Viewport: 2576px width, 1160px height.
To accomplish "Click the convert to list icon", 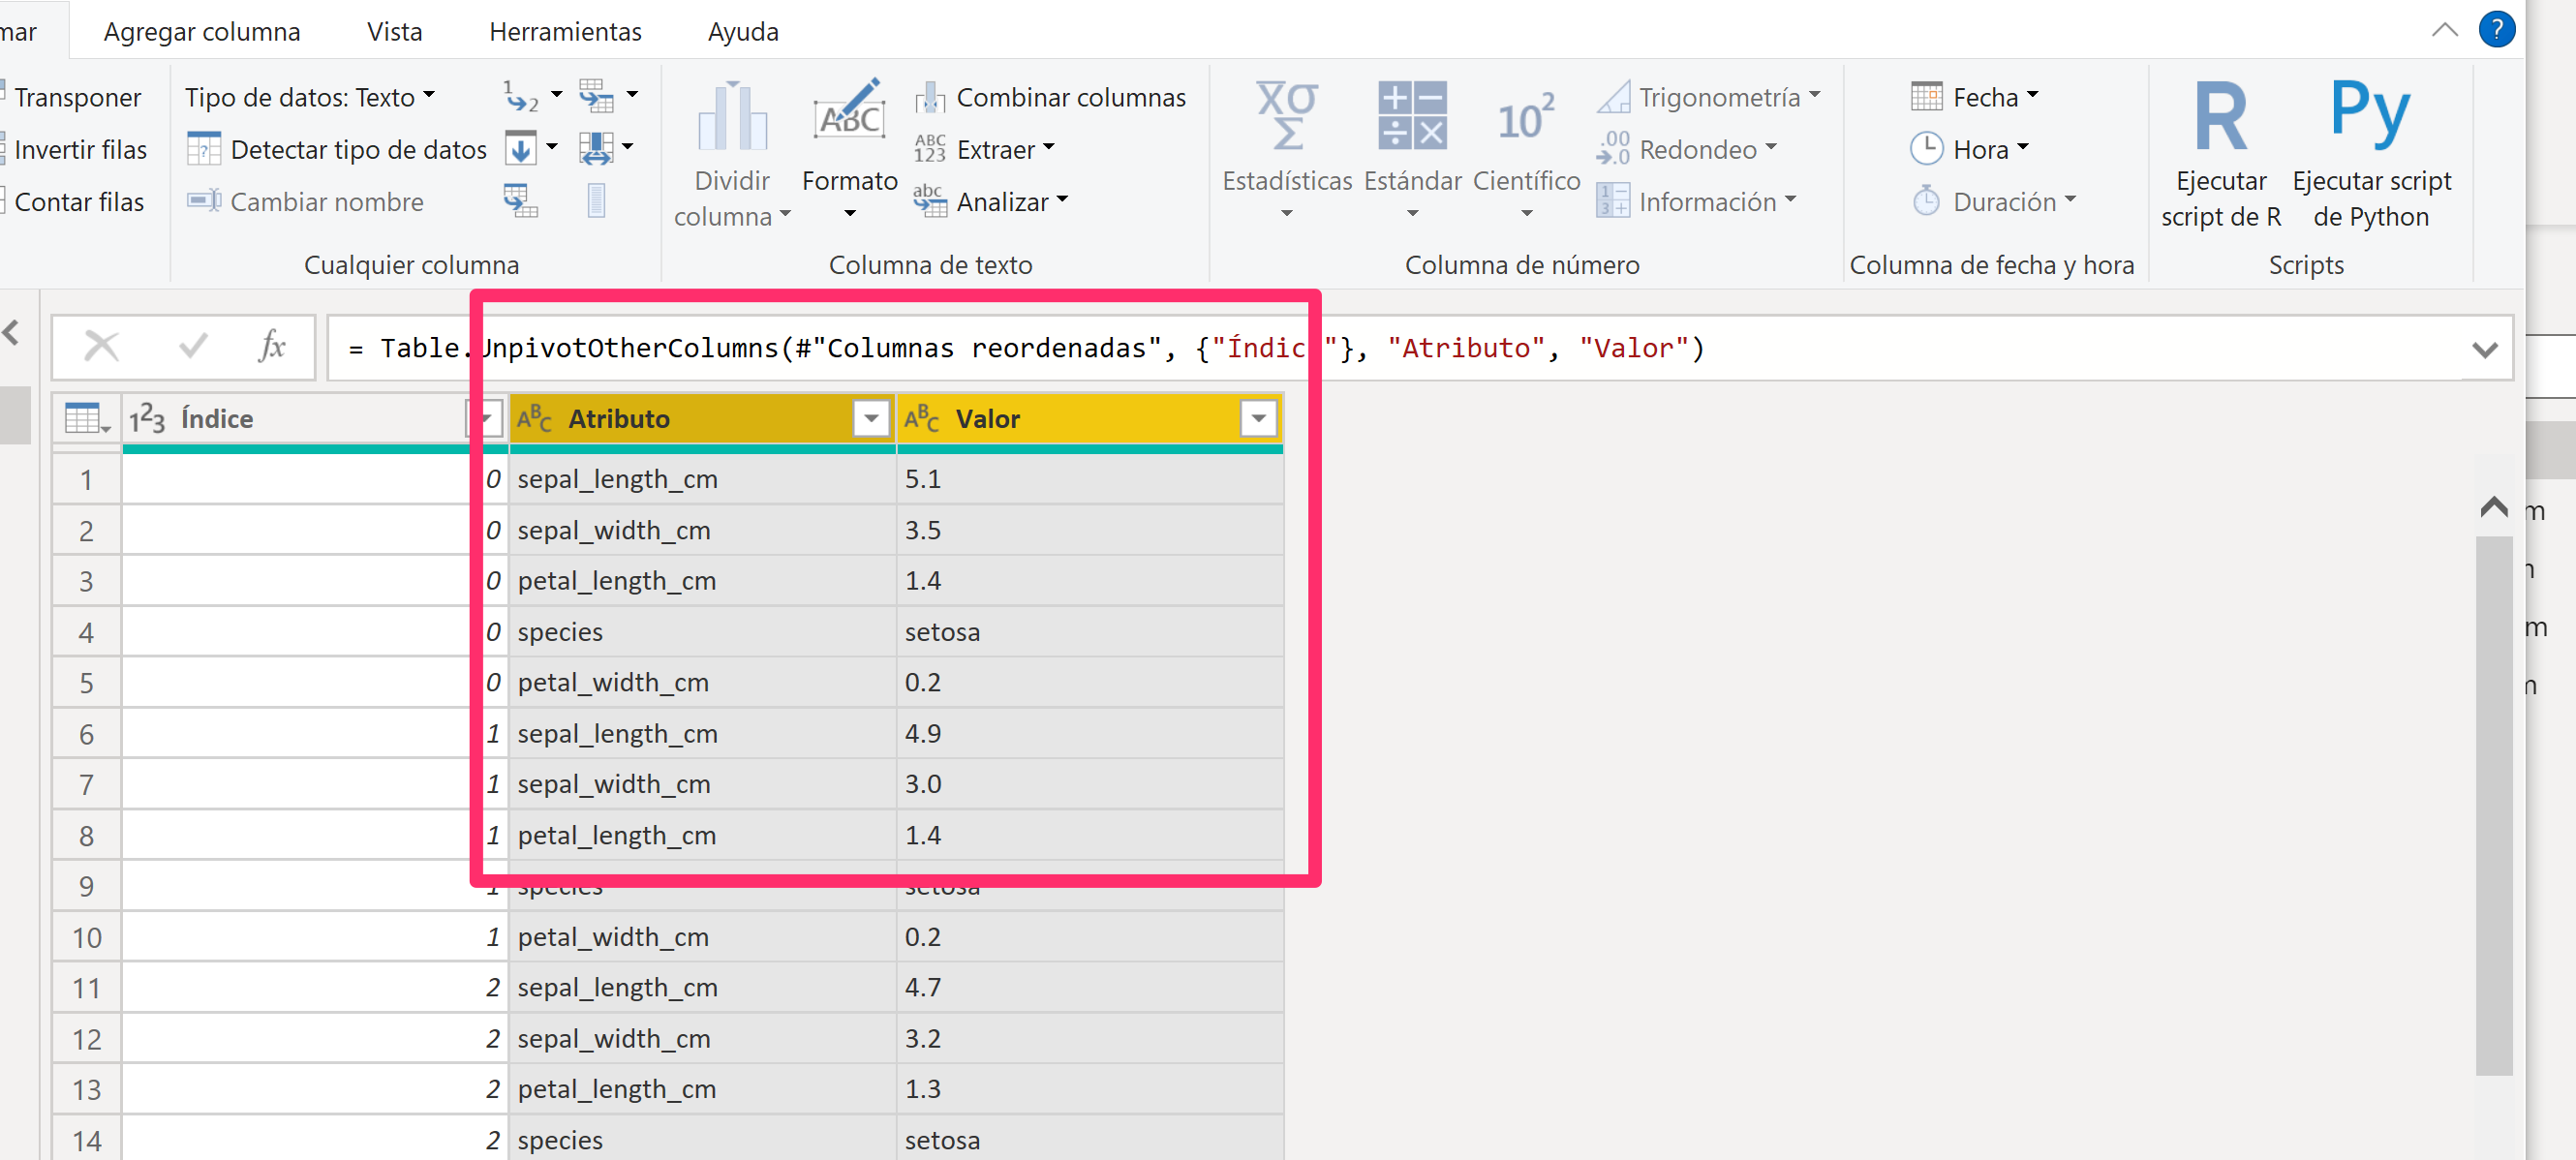I will coord(596,201).
